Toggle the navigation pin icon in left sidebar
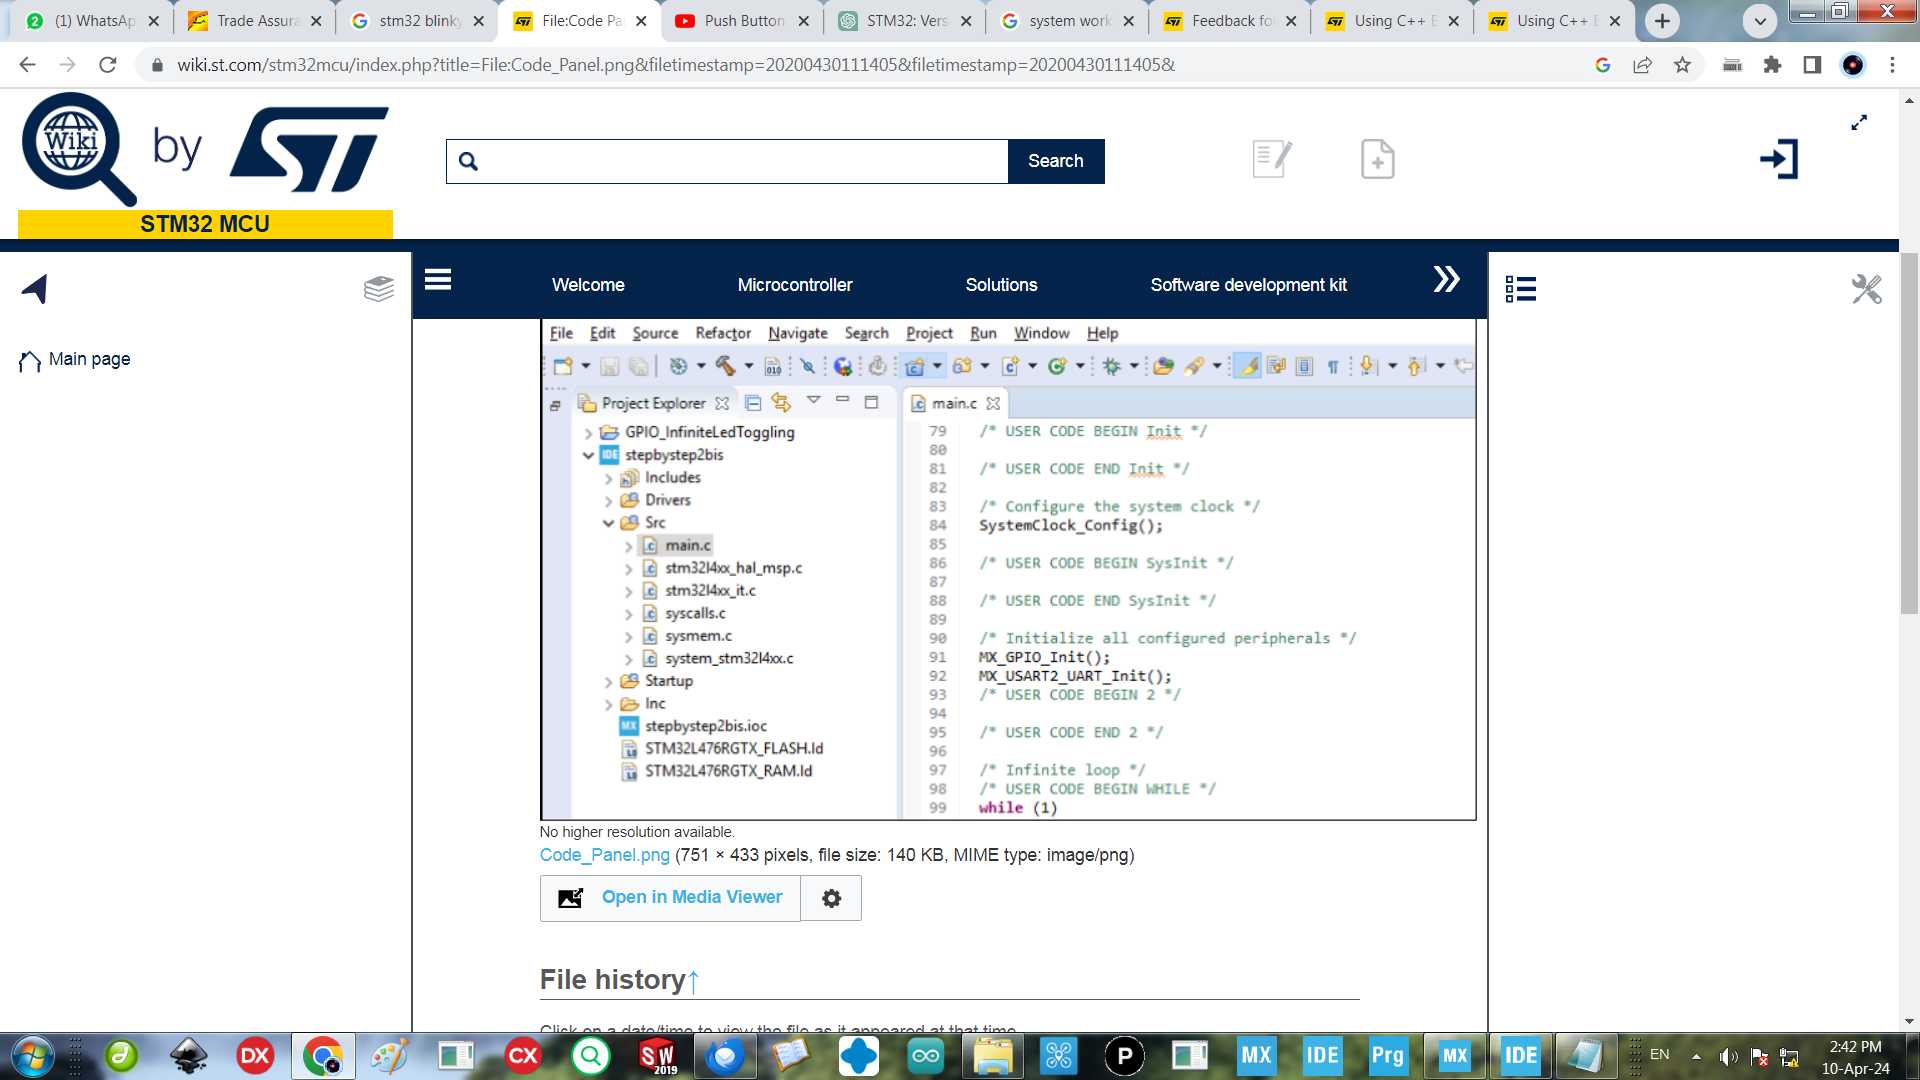The height and width of the screenshot is (1080, 1920). (35, 289)
